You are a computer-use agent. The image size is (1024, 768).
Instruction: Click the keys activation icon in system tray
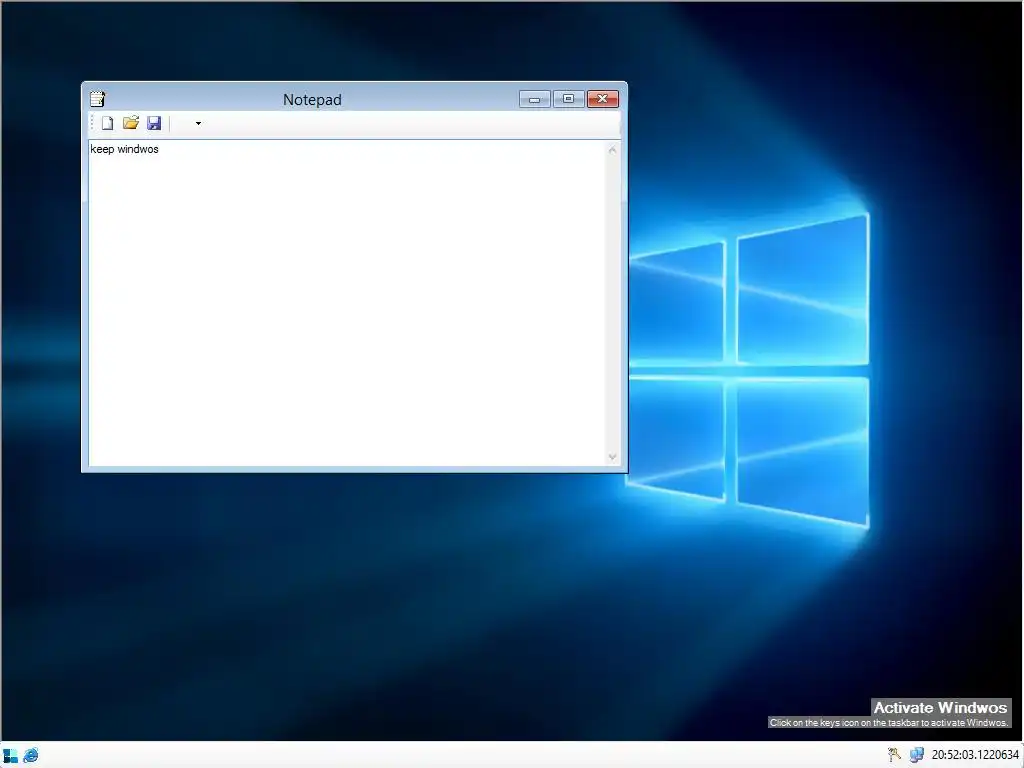point(894,755)
